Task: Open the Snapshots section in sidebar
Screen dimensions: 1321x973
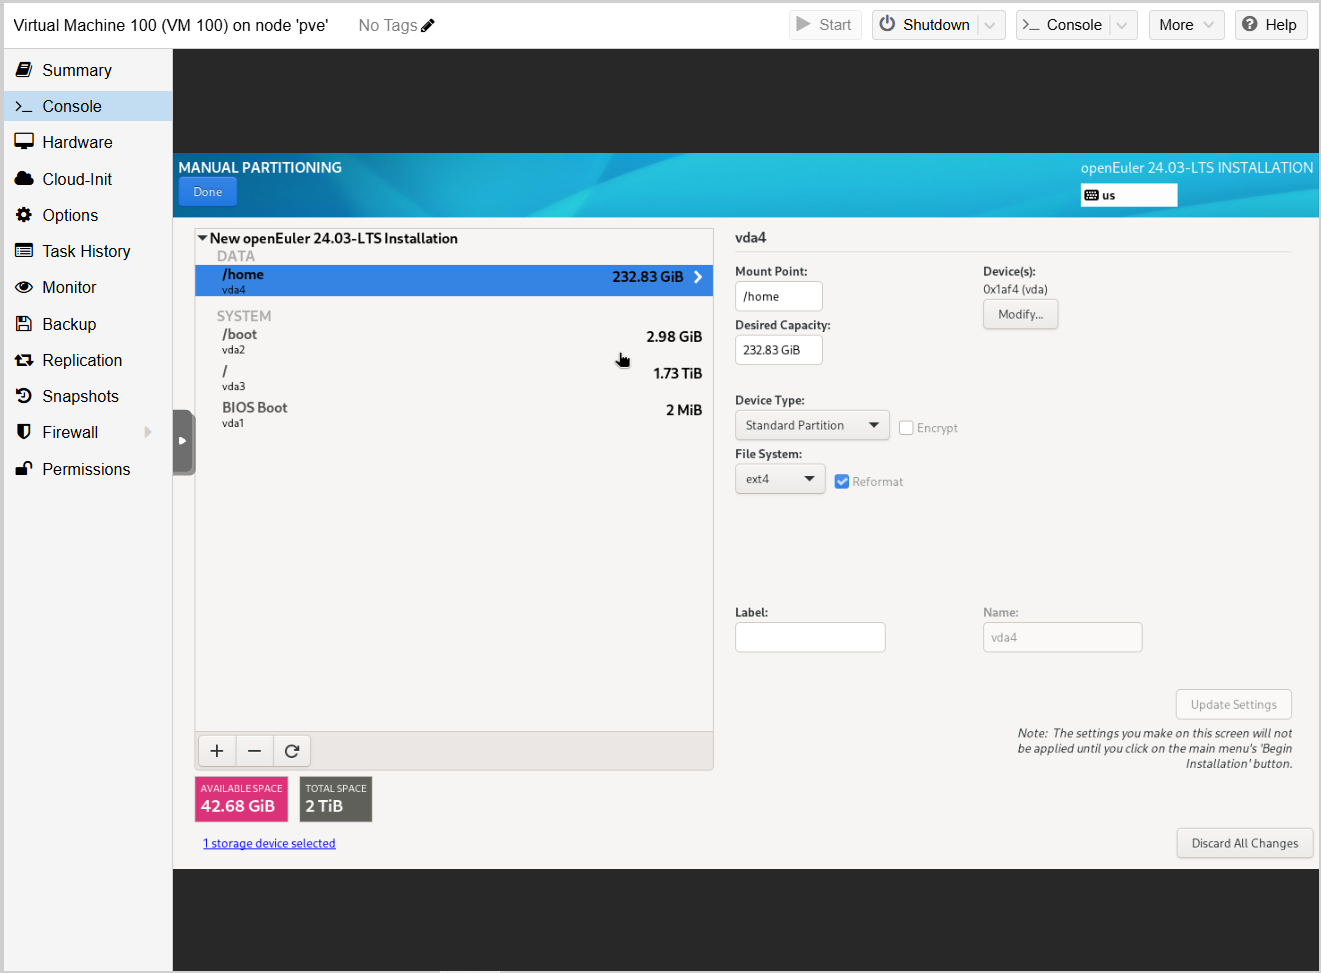Action: click(x=80, y=396)
